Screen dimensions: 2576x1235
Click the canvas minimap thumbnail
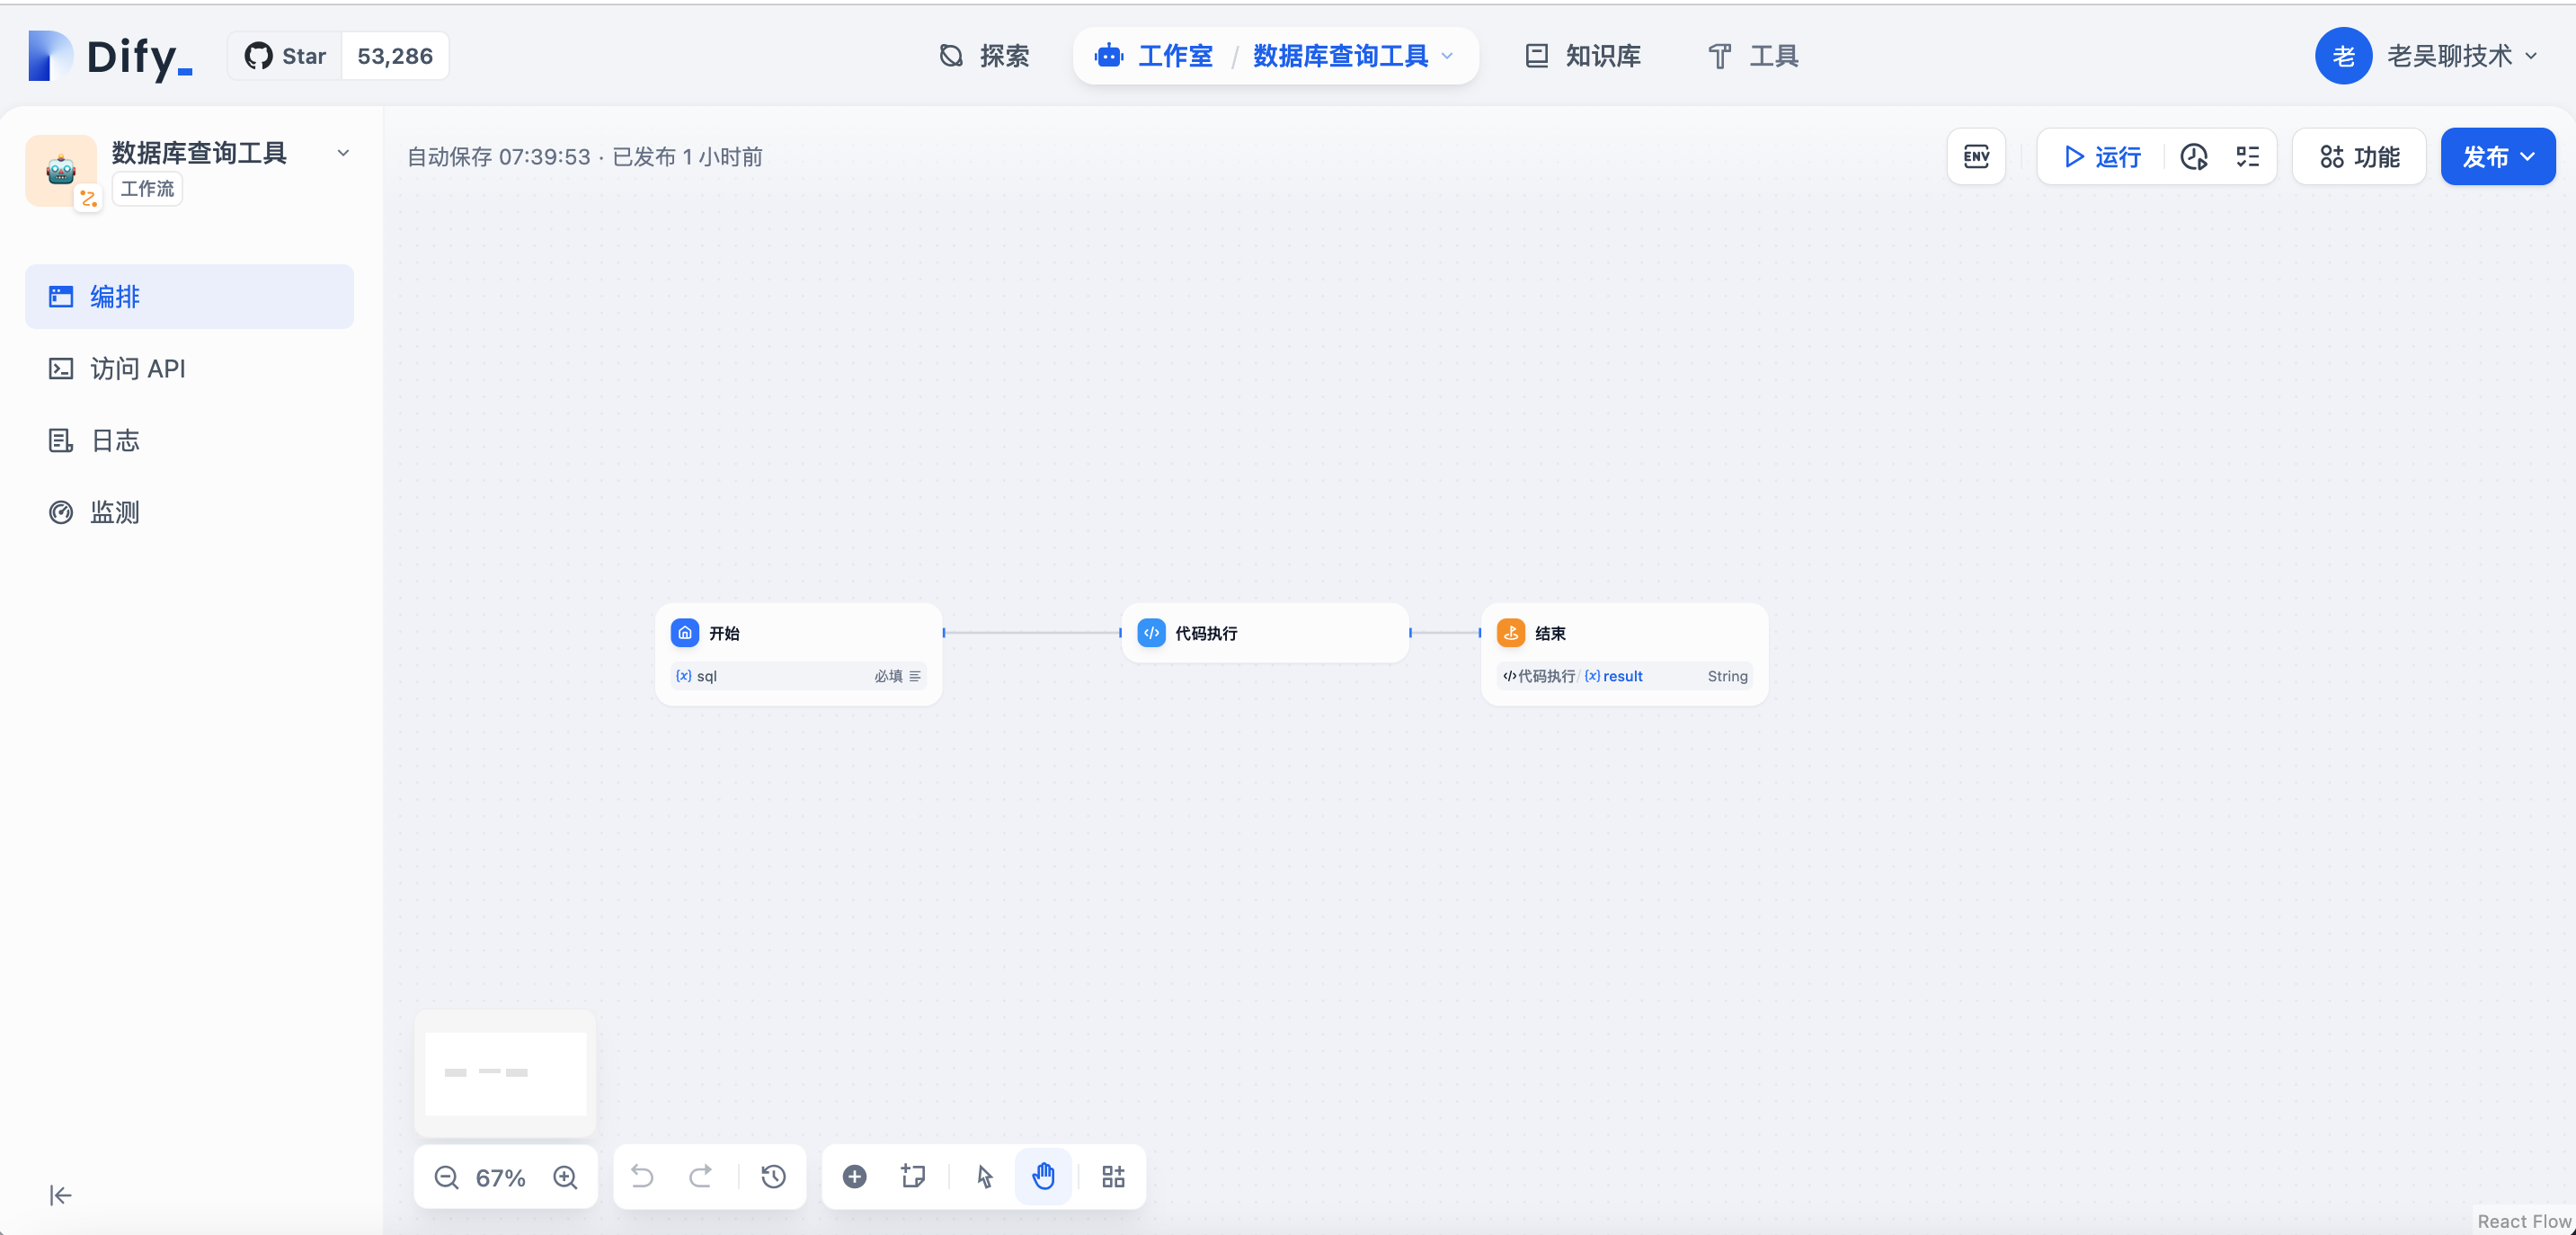coord(505,1073)
